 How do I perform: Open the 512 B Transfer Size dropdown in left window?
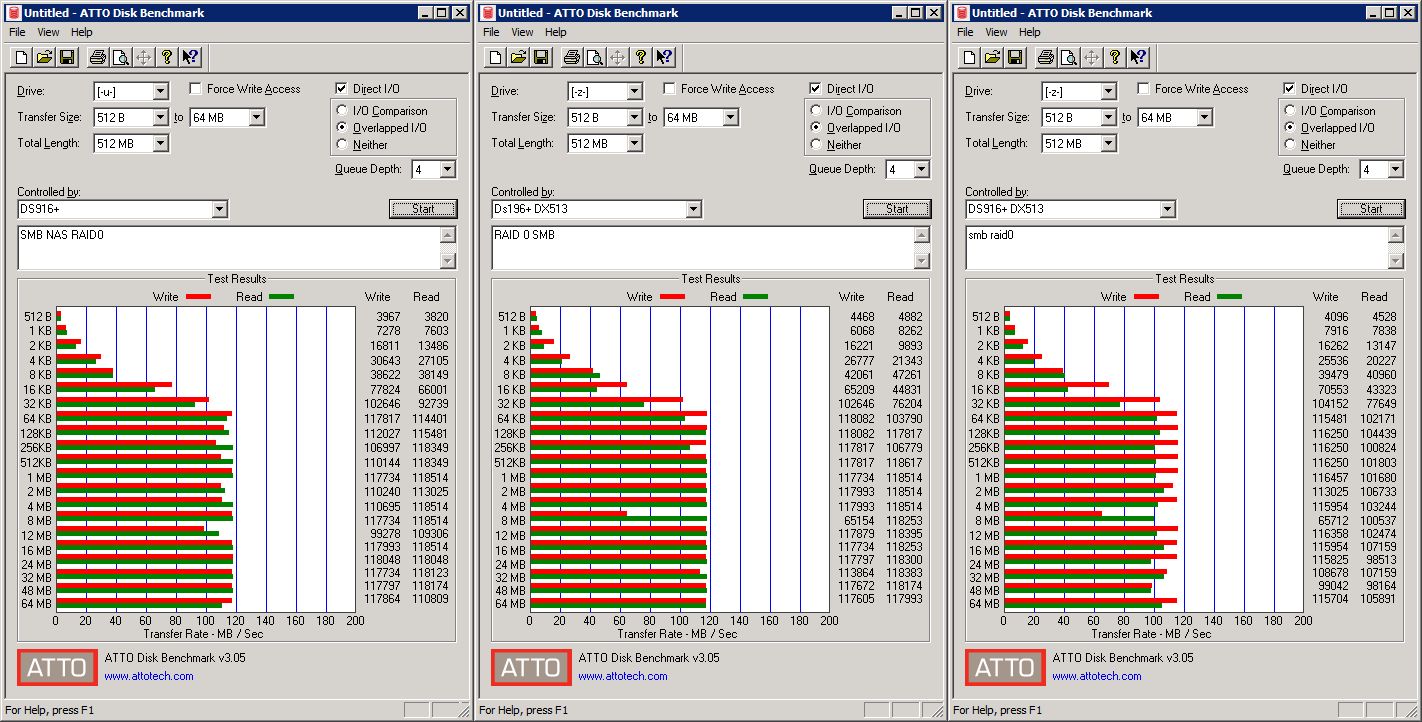(160, 118)
